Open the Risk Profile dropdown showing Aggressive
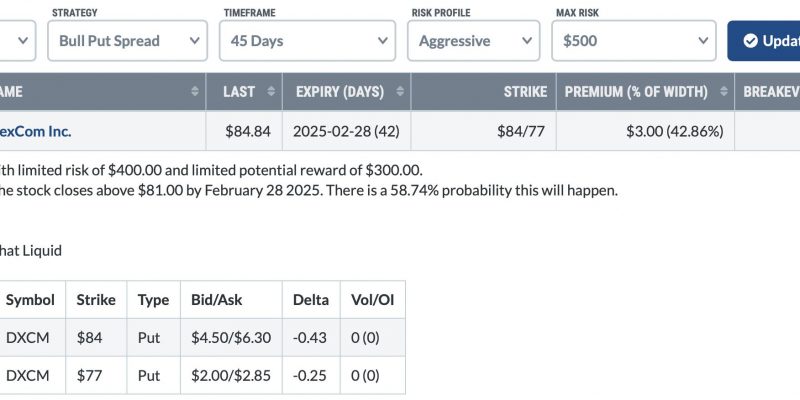The image size is (800, 400). click(x=473, y=41)
